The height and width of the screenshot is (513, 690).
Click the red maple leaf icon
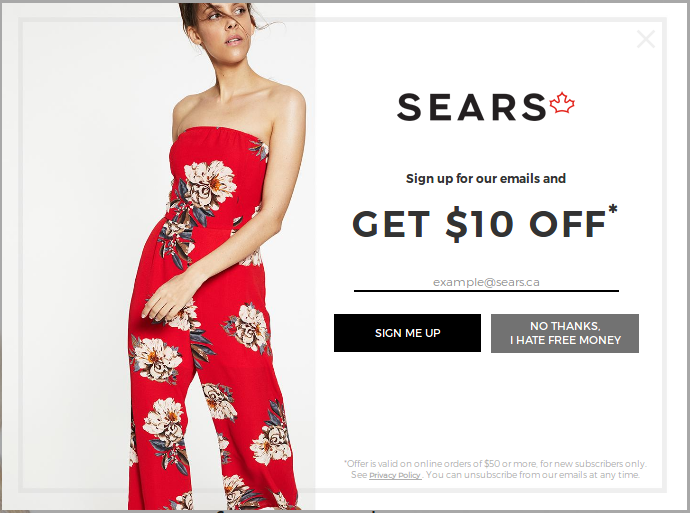click(562, 103)
